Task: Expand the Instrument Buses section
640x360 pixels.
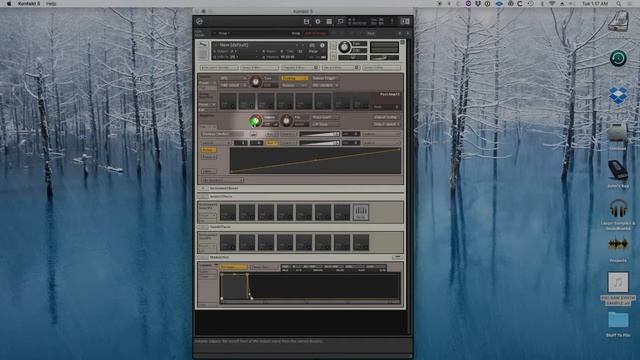Action: point(202,189)
